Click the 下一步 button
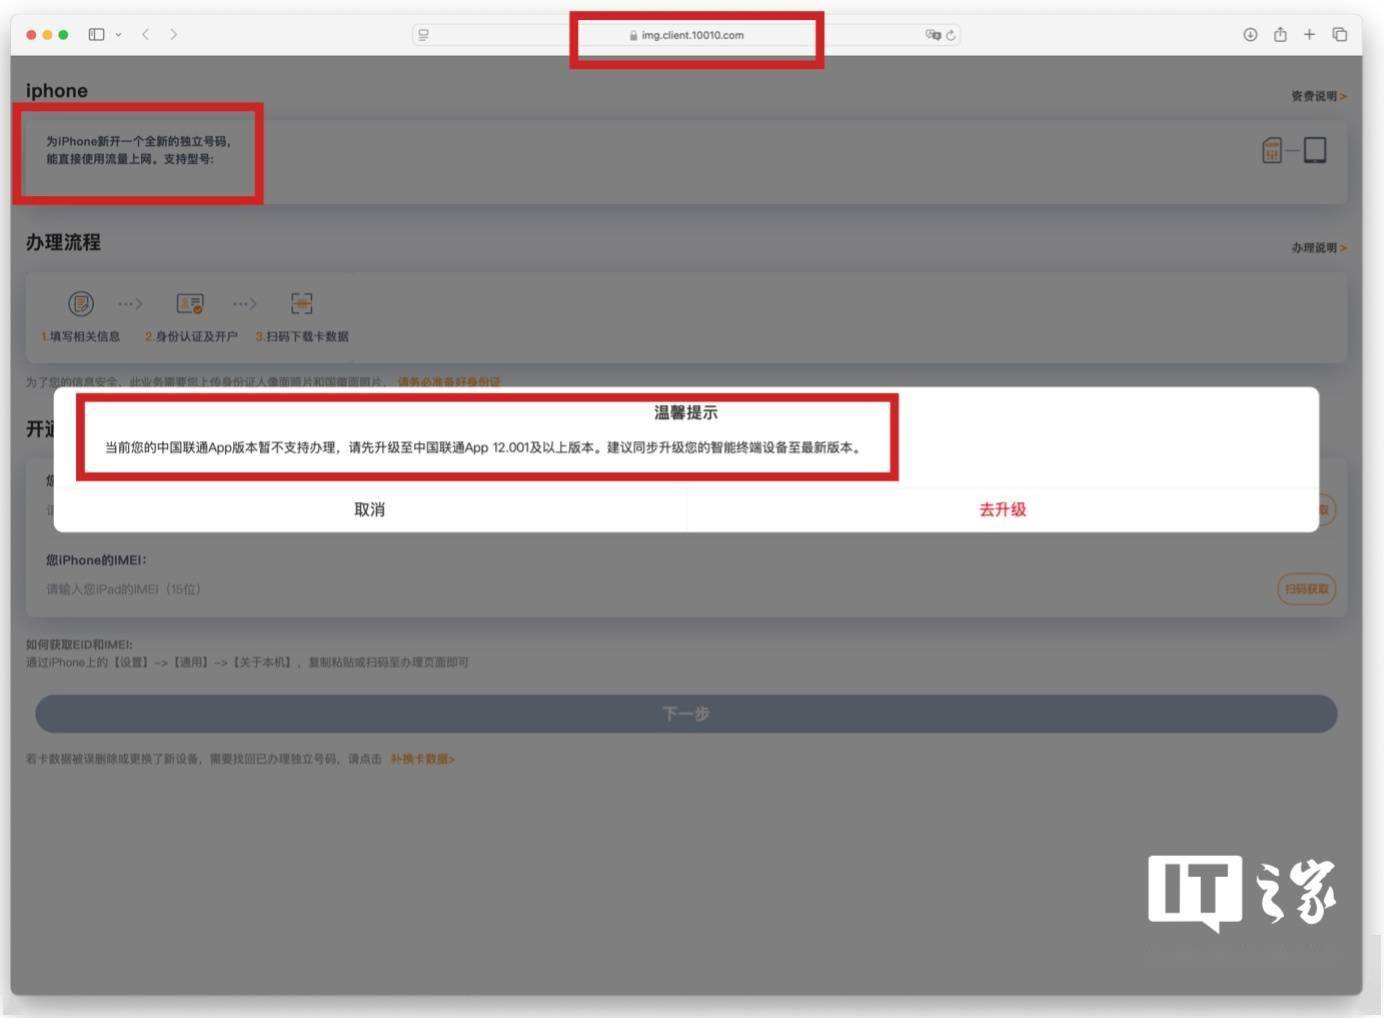 (x=686, y=713)
